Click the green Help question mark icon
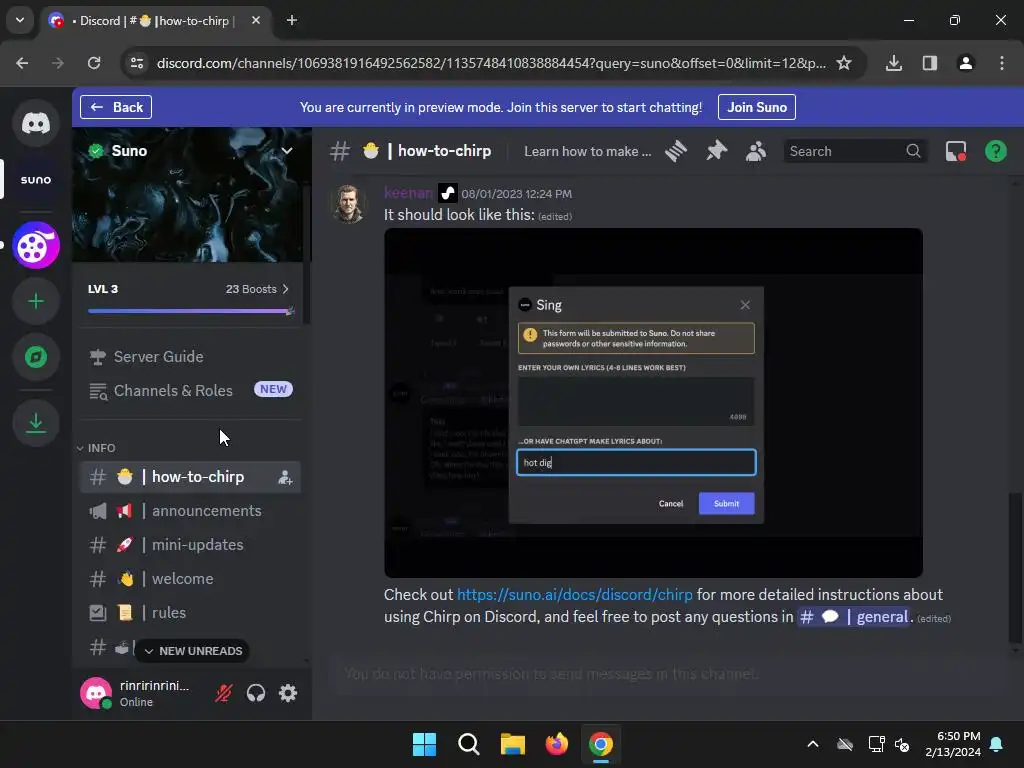 click(995, 151)
